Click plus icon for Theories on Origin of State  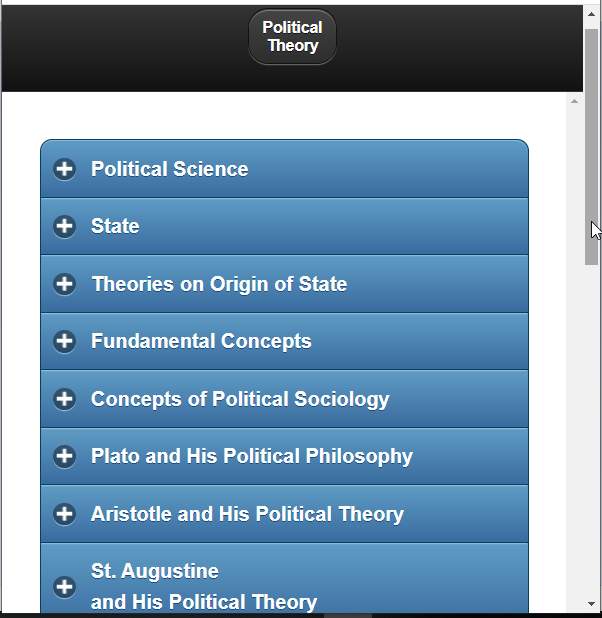tap(64, 284)
